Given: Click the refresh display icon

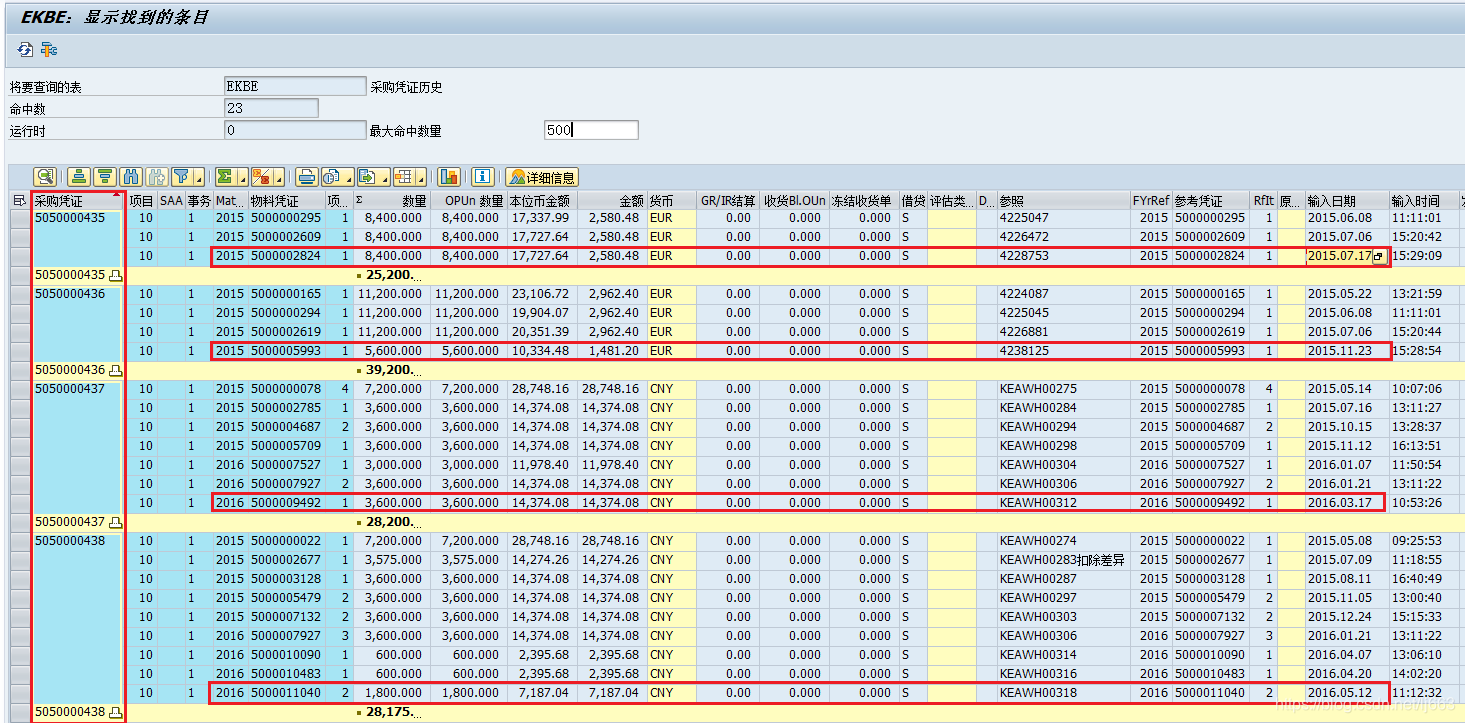Looking at the screenshot, I should click(x=23, y=48).
